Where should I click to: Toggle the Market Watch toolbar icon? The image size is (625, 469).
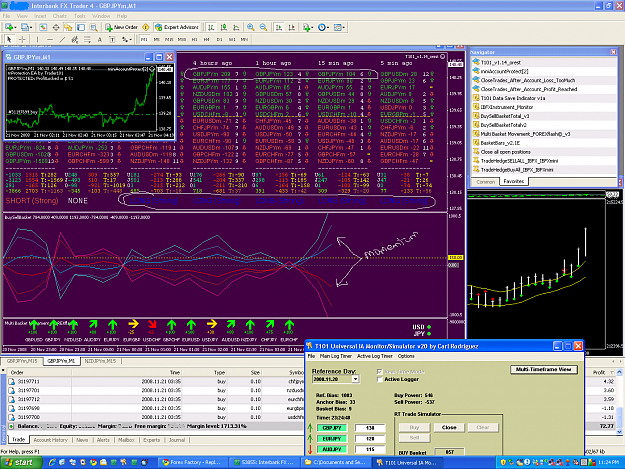[x=43, y=27]
